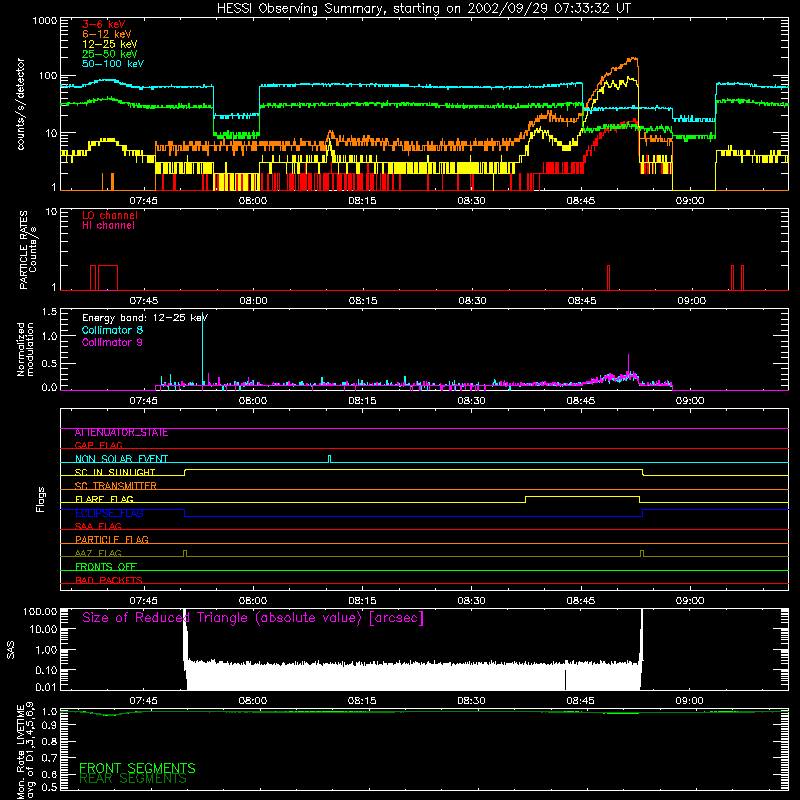Click the REAR SEGMENTS legend entry
The width and height of the screenshot is (800, 800).
tap(133, 779)
